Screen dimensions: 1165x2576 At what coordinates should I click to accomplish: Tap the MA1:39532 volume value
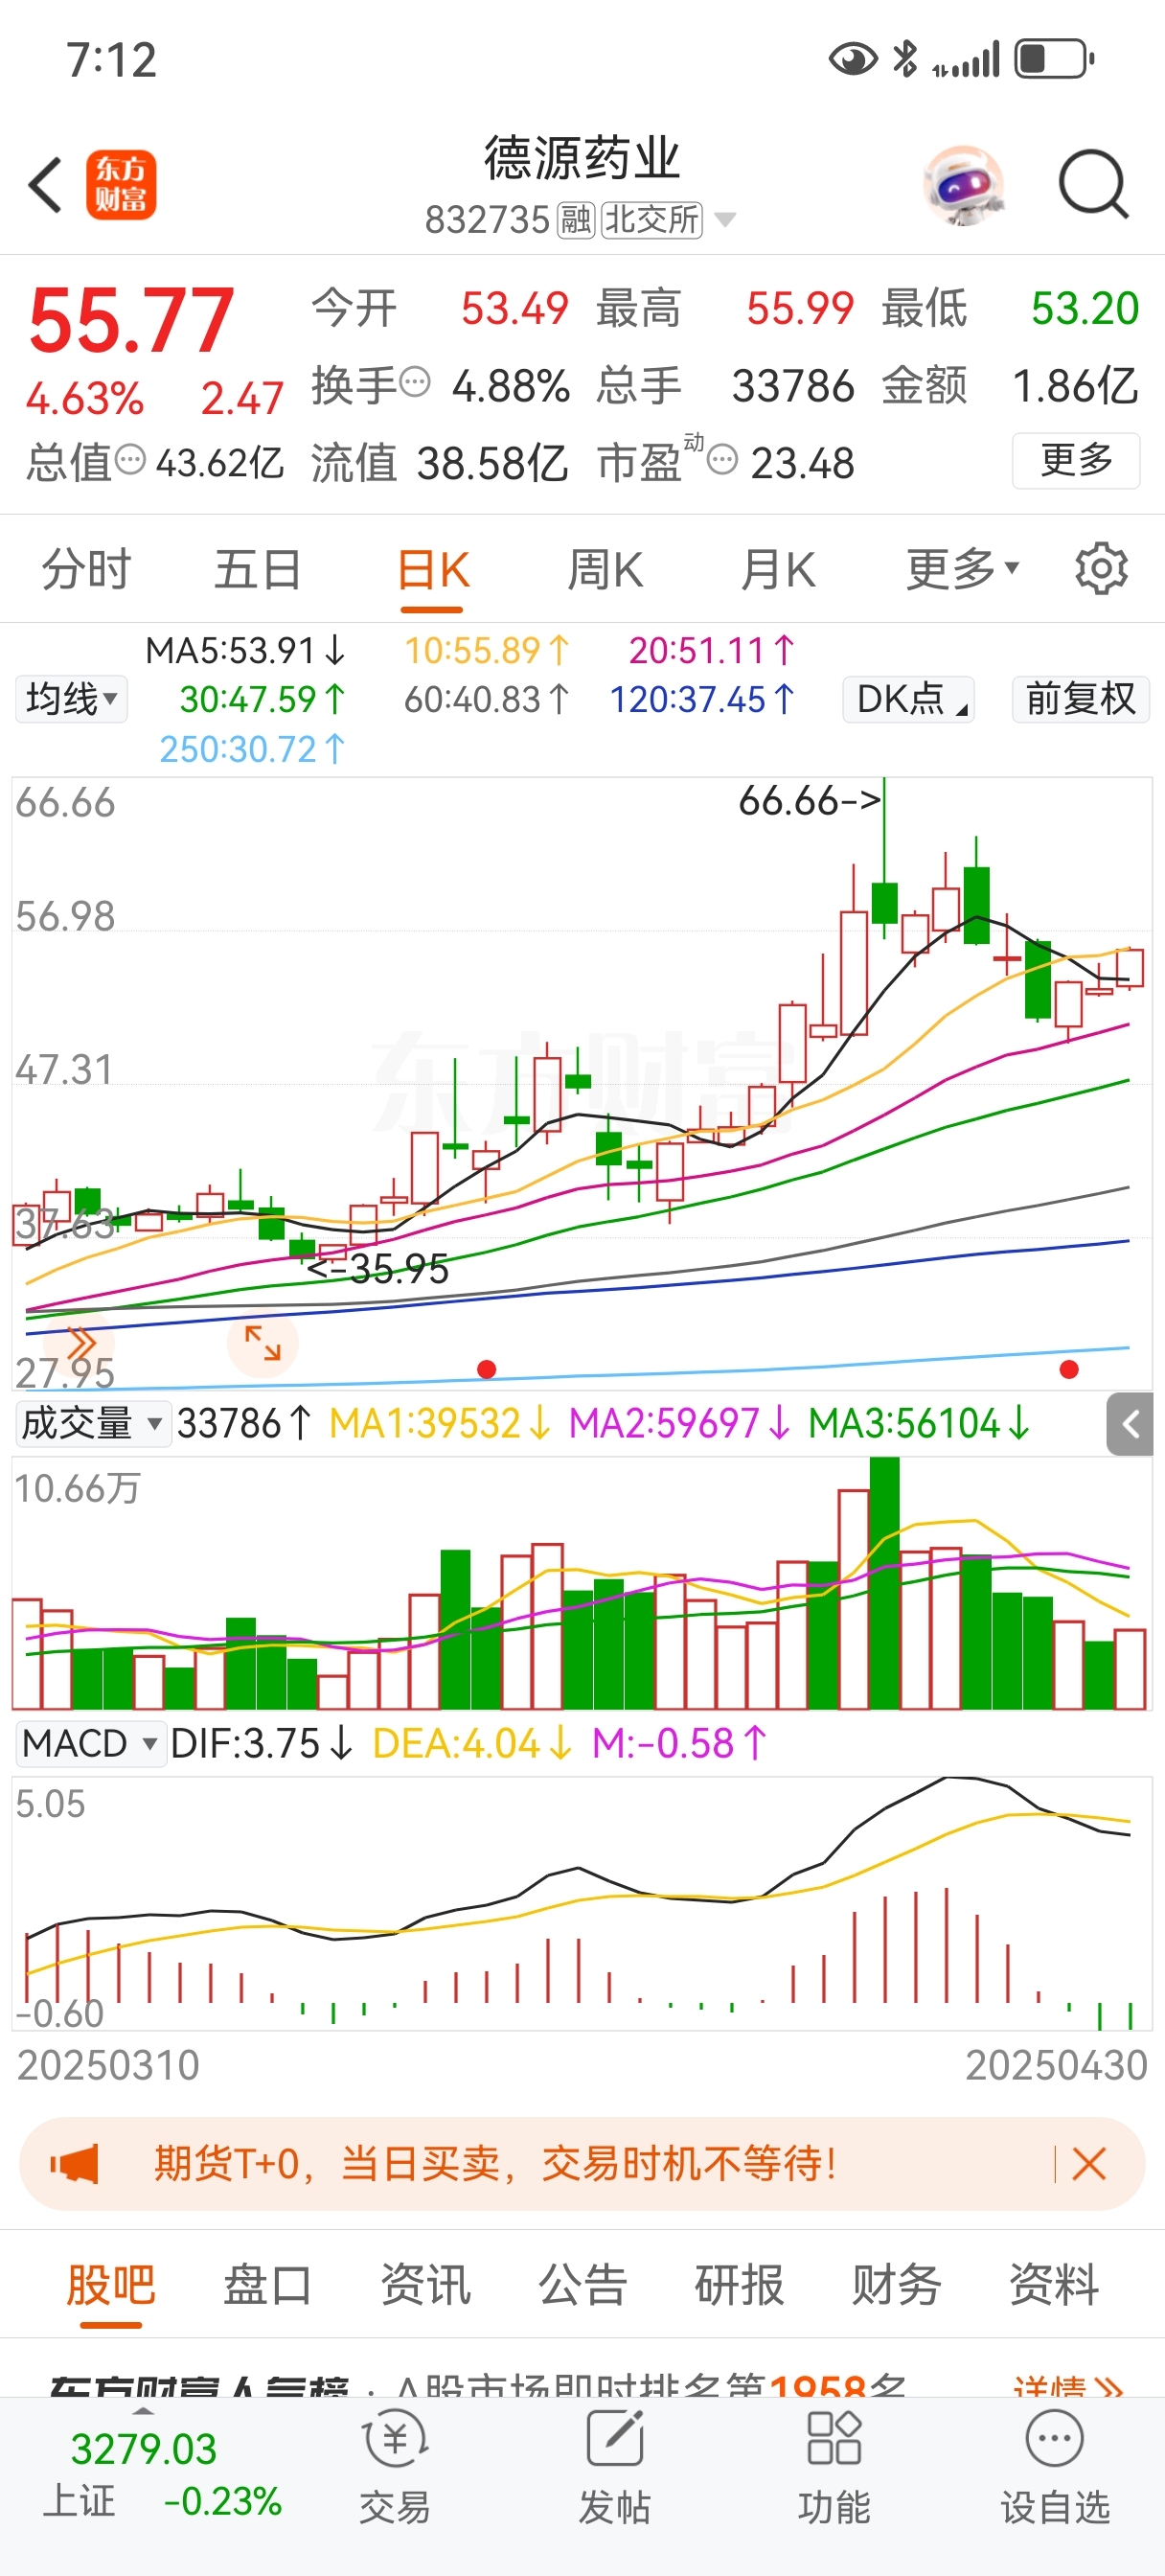[440, 1424]
